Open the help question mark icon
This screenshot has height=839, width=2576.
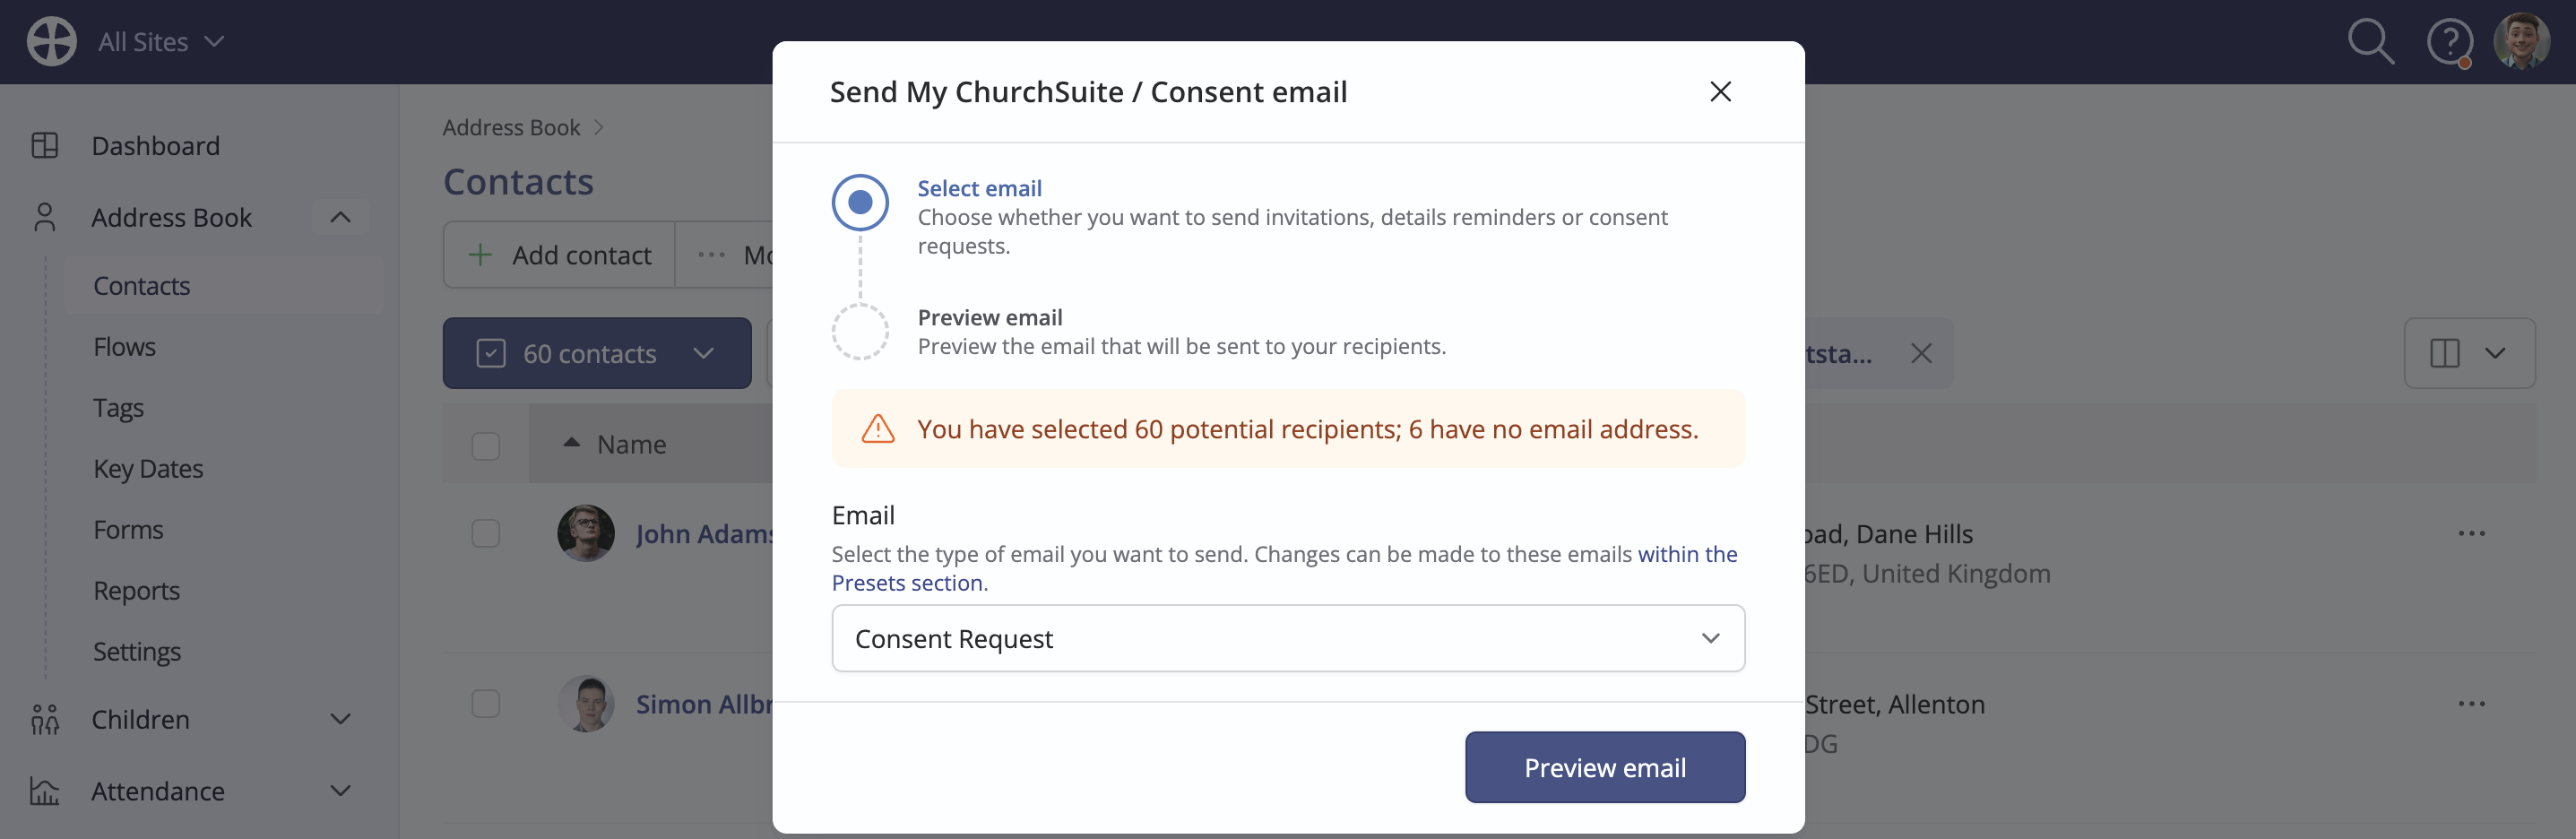coord(2450,42)
